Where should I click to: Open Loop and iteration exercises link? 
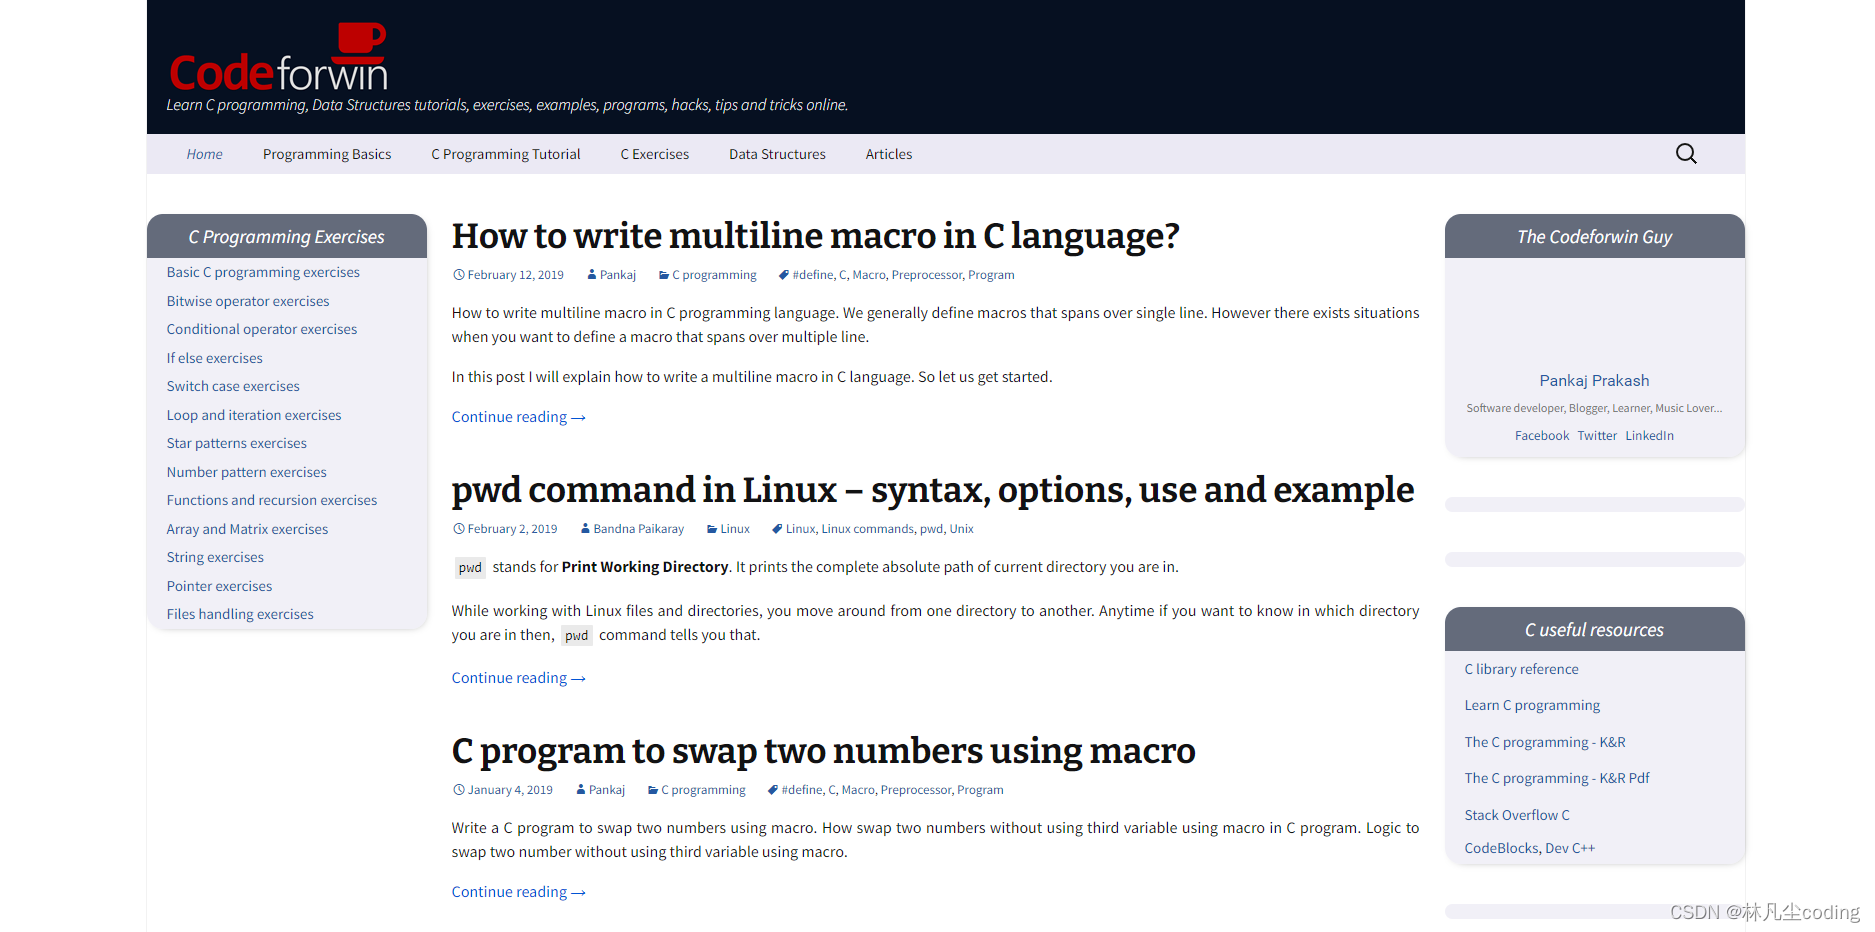click(254, 415)
